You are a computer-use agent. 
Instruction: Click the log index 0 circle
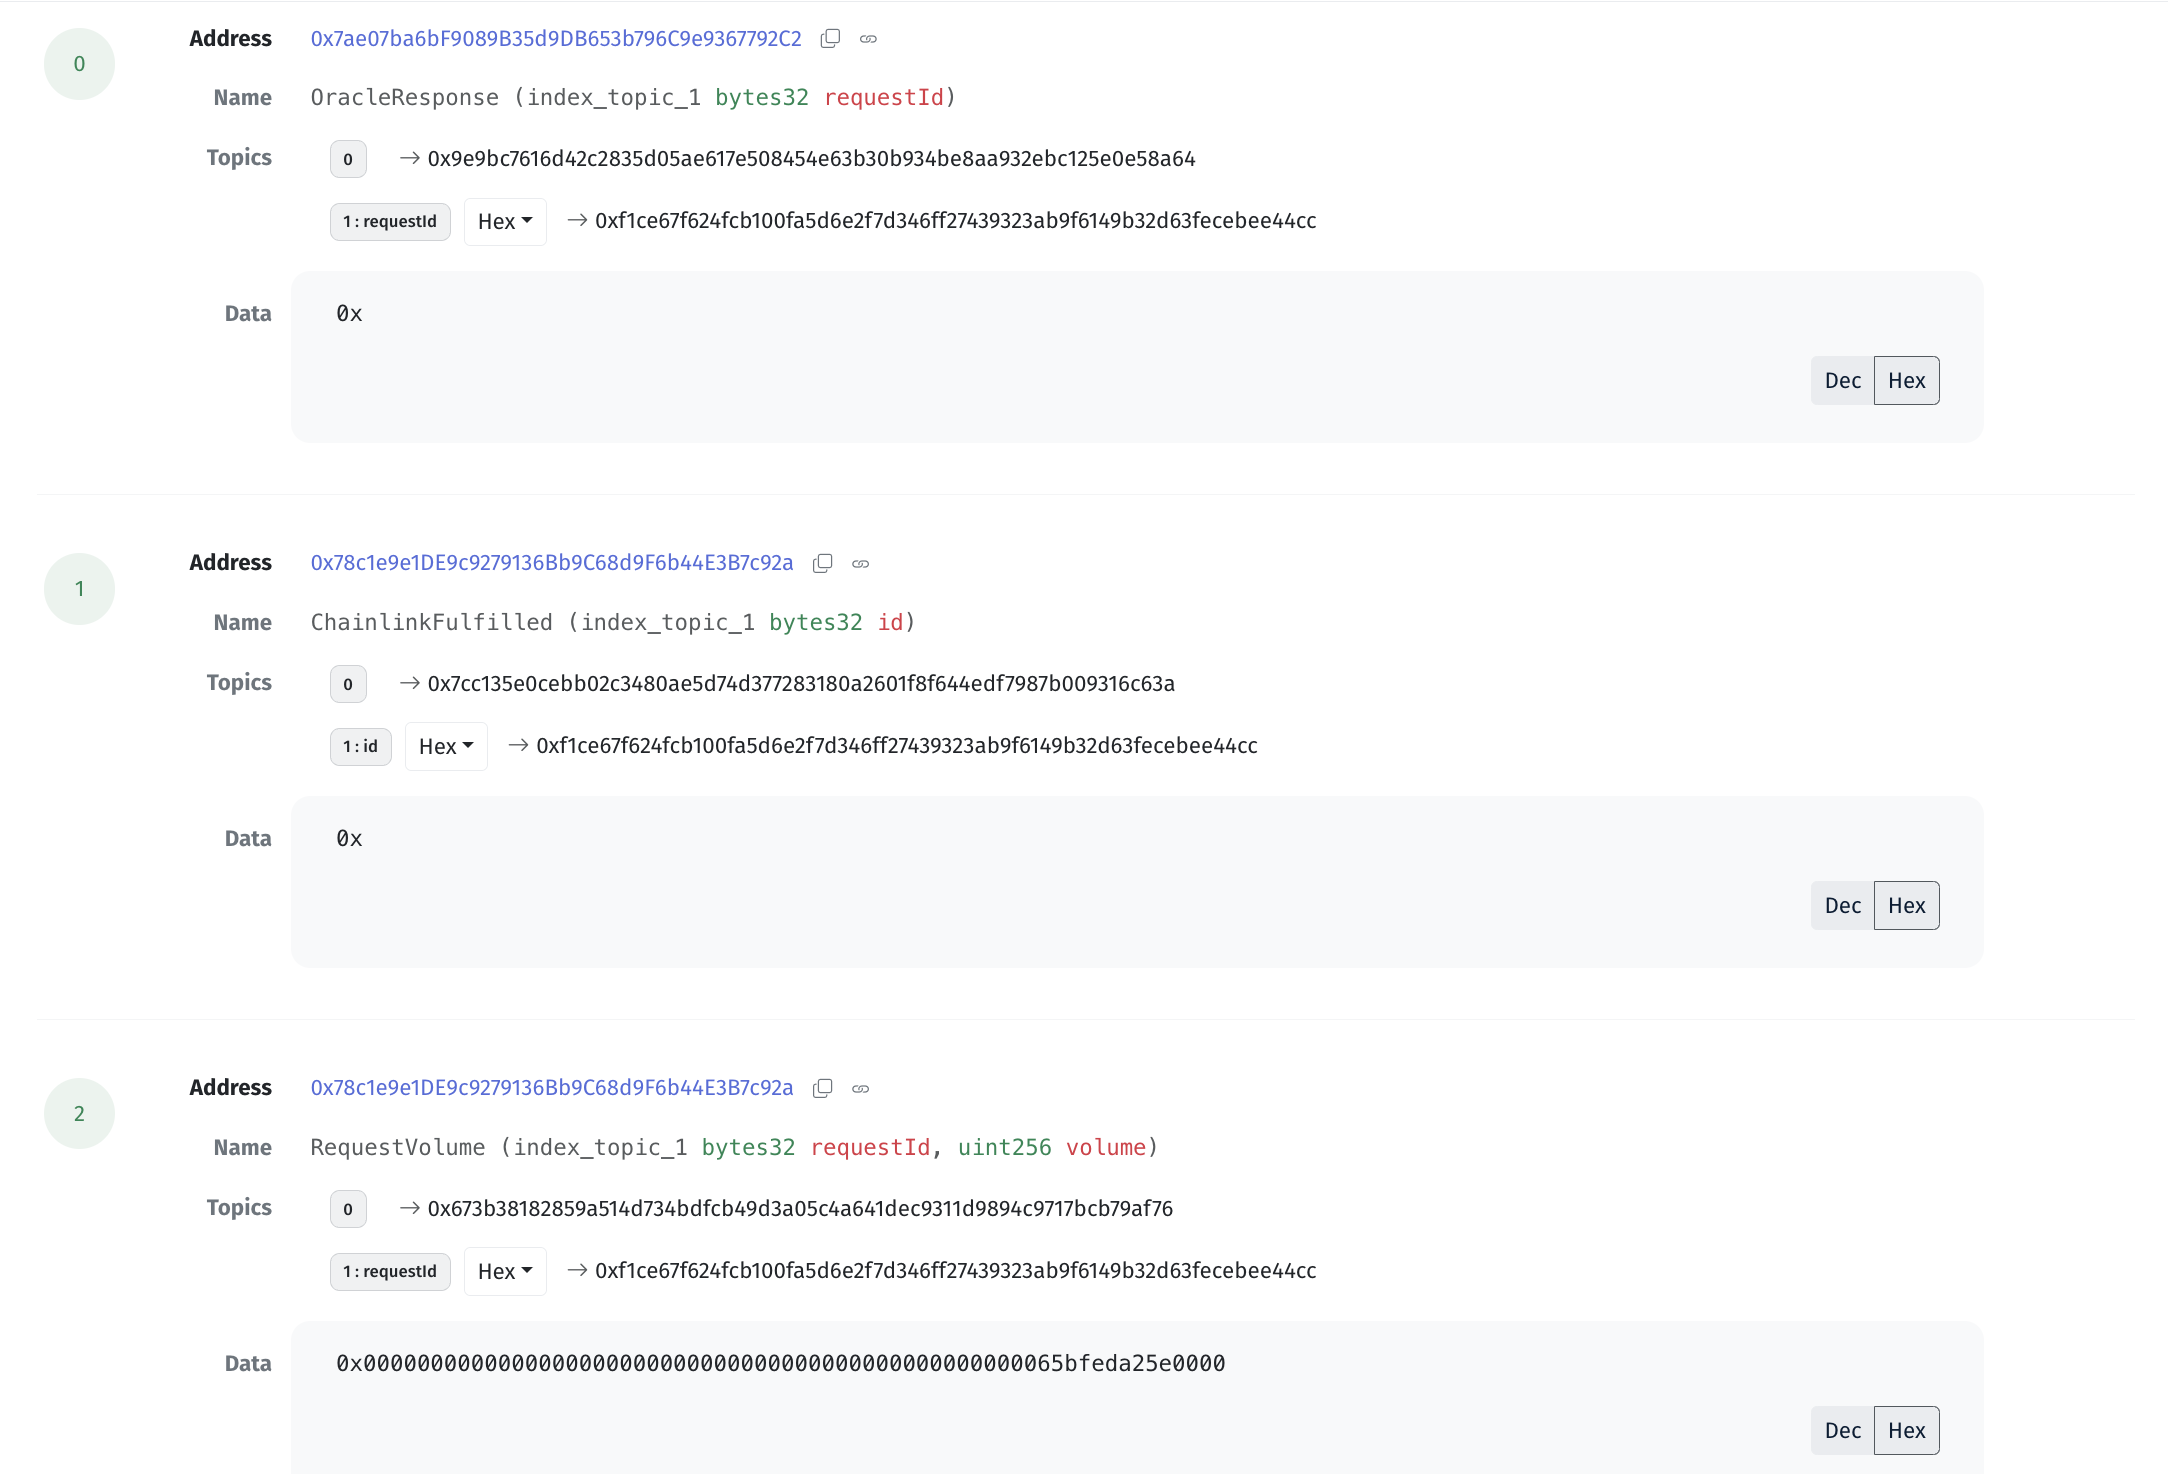[79, 64]
